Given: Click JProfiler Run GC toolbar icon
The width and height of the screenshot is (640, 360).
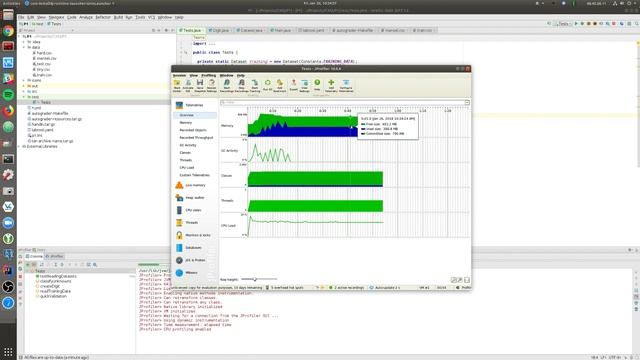Looking at the screenshot, I should pyautogui.click(x=267, y=85).
